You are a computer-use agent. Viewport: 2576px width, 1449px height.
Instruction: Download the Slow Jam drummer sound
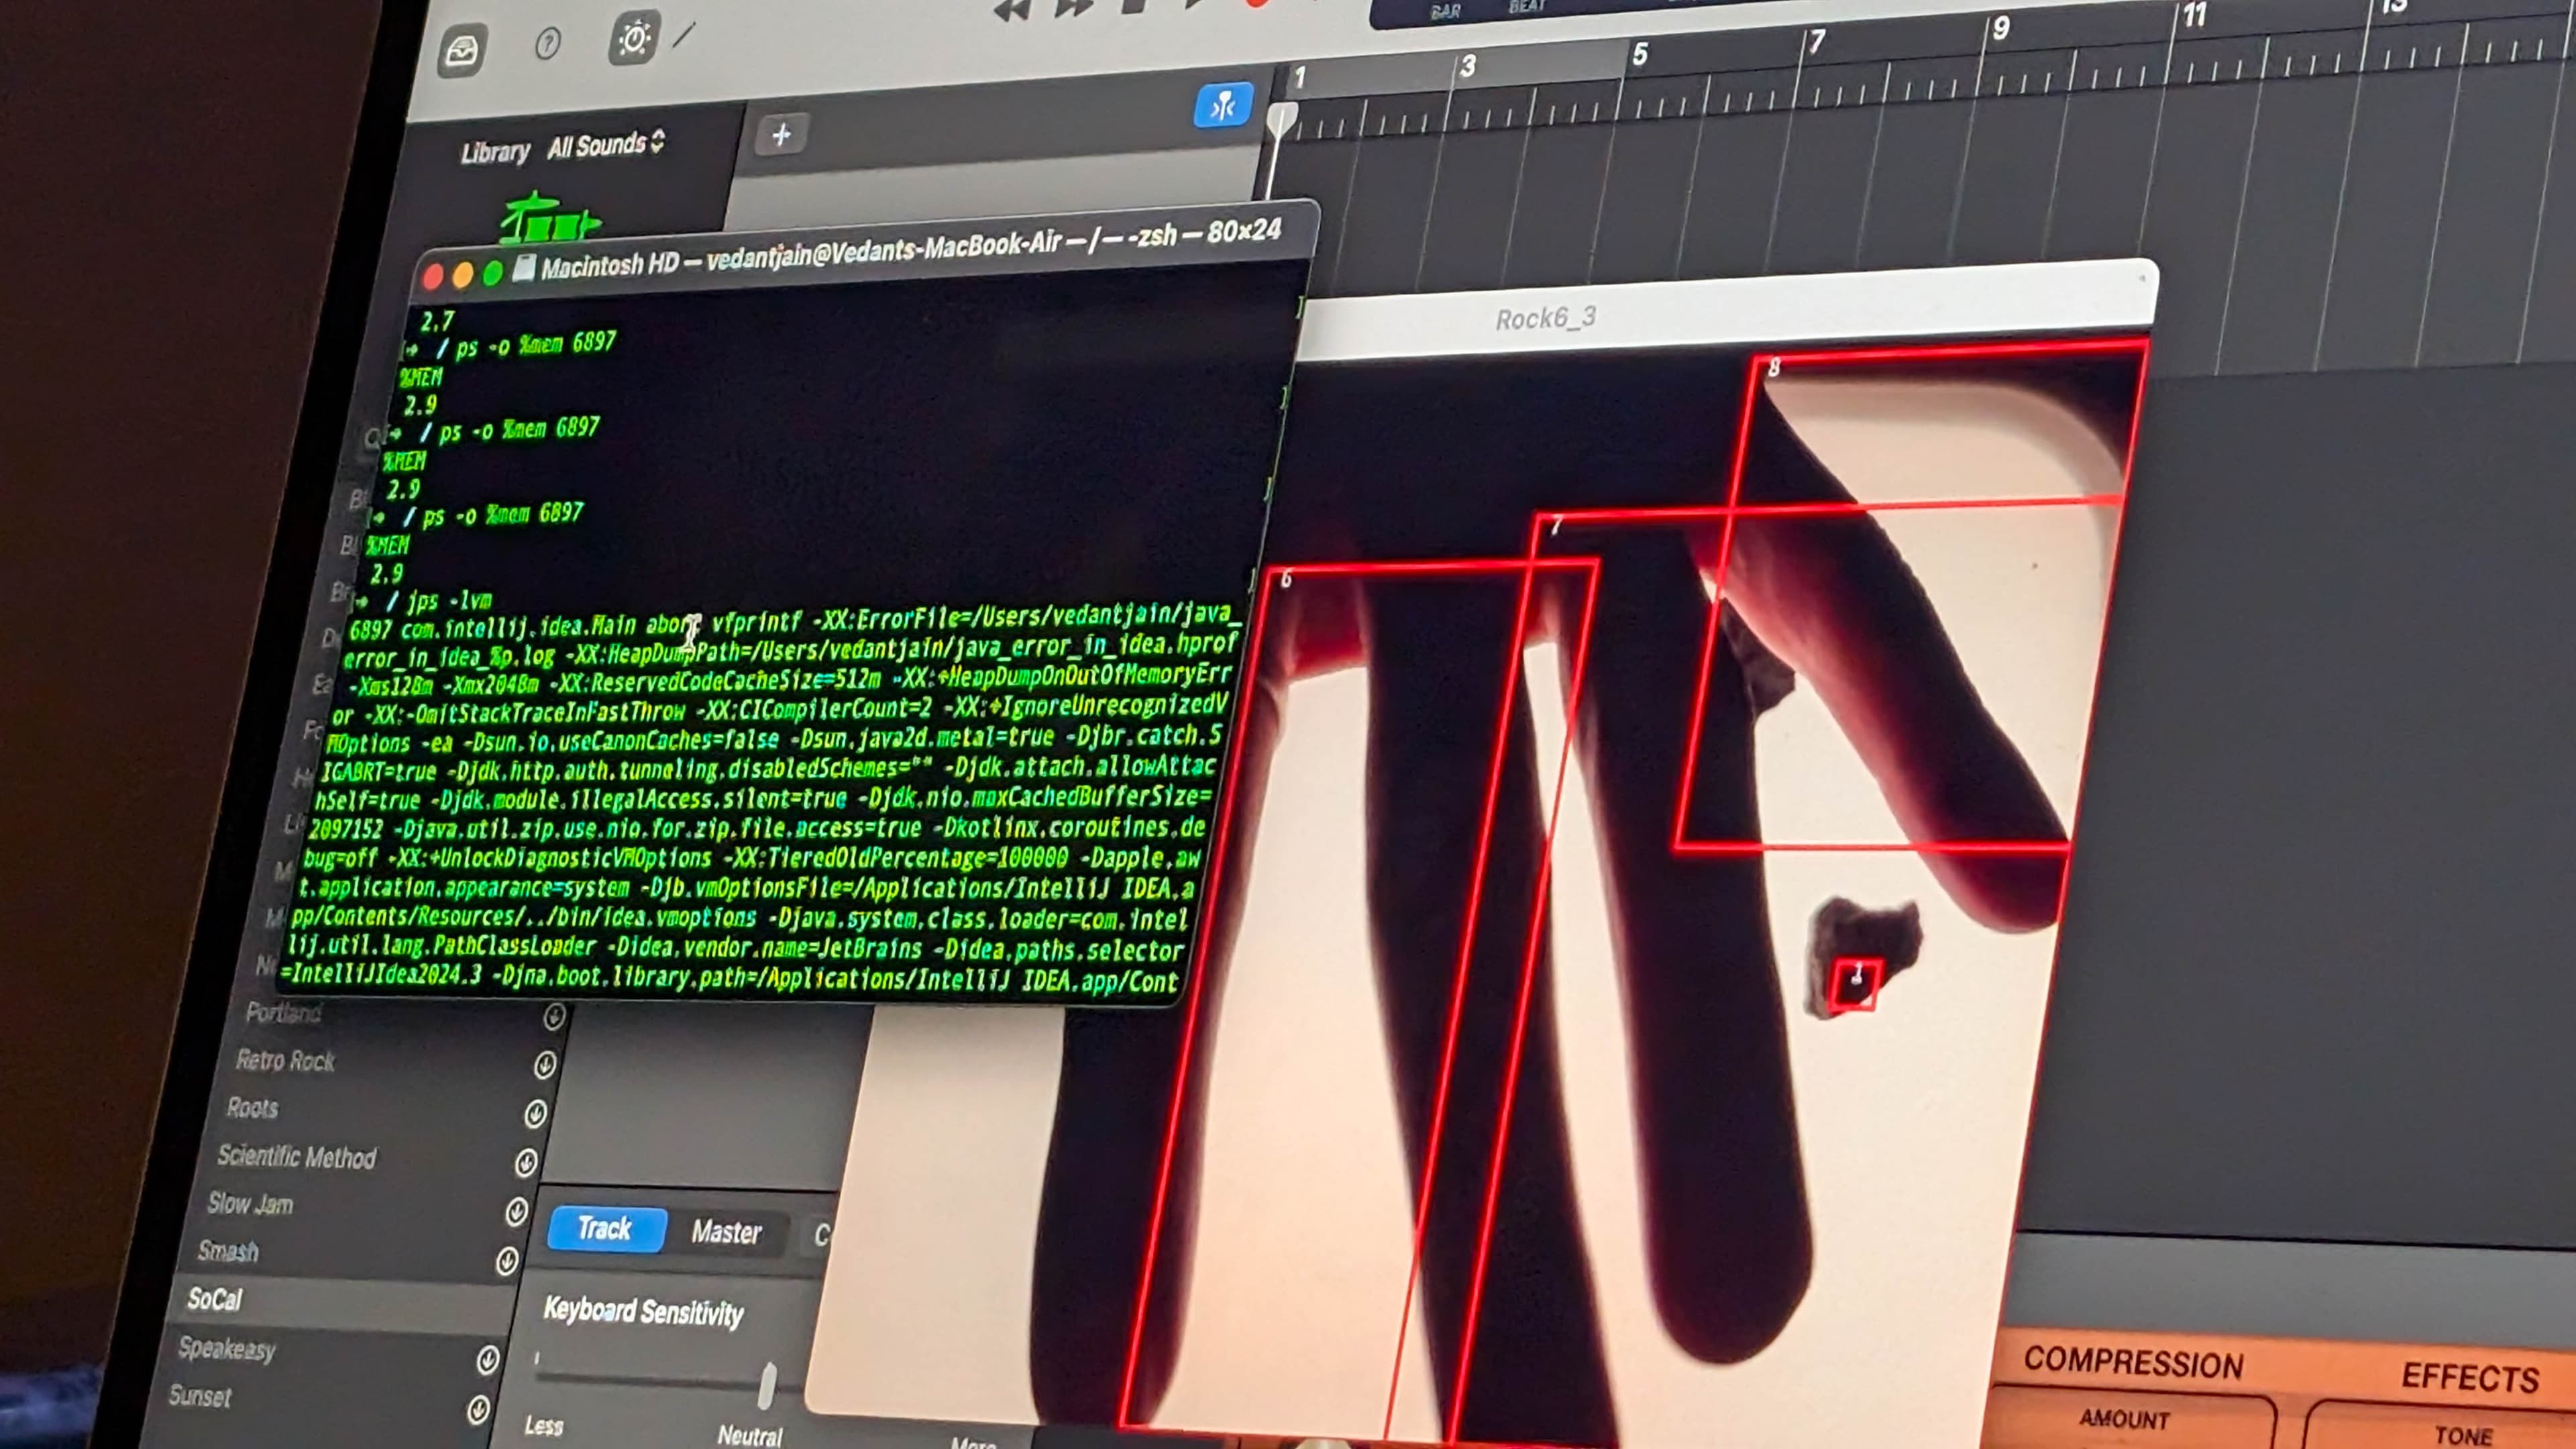[516, 1211]
